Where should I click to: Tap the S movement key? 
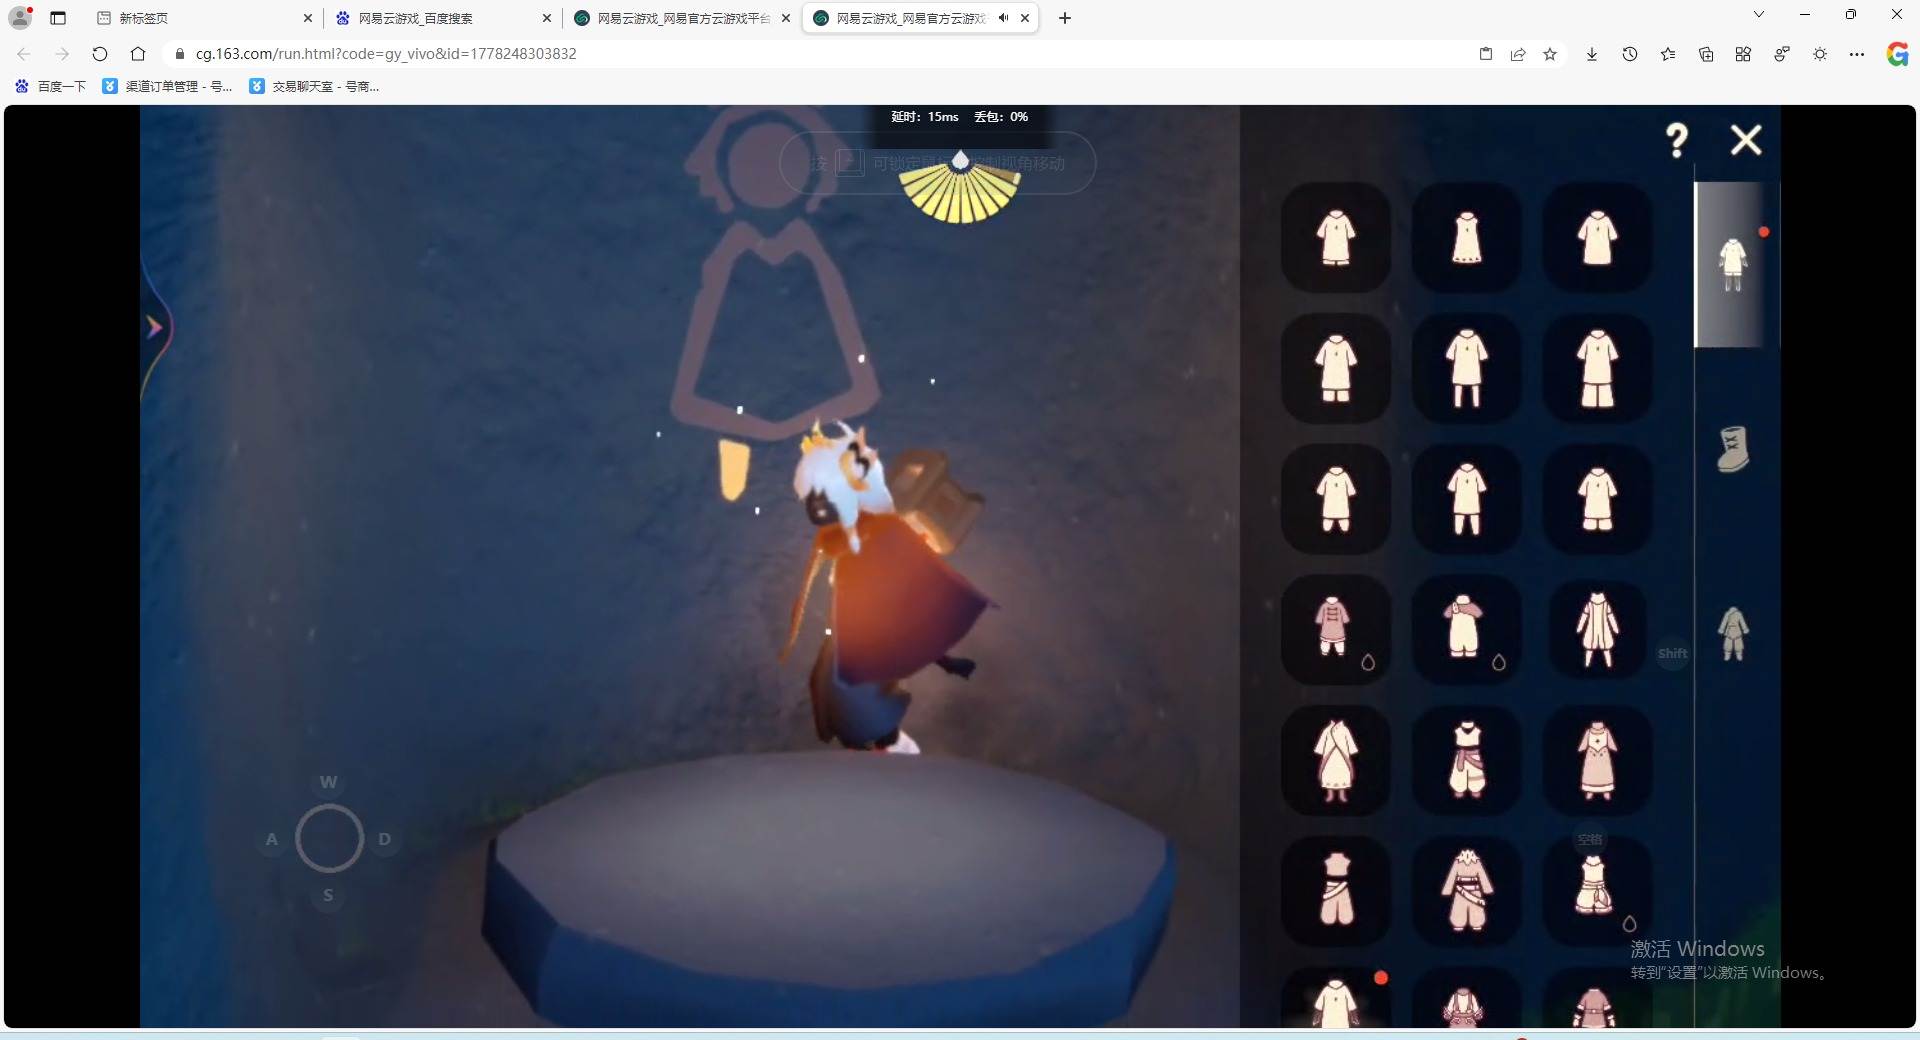pyautogui.click(x=328, y=895)
